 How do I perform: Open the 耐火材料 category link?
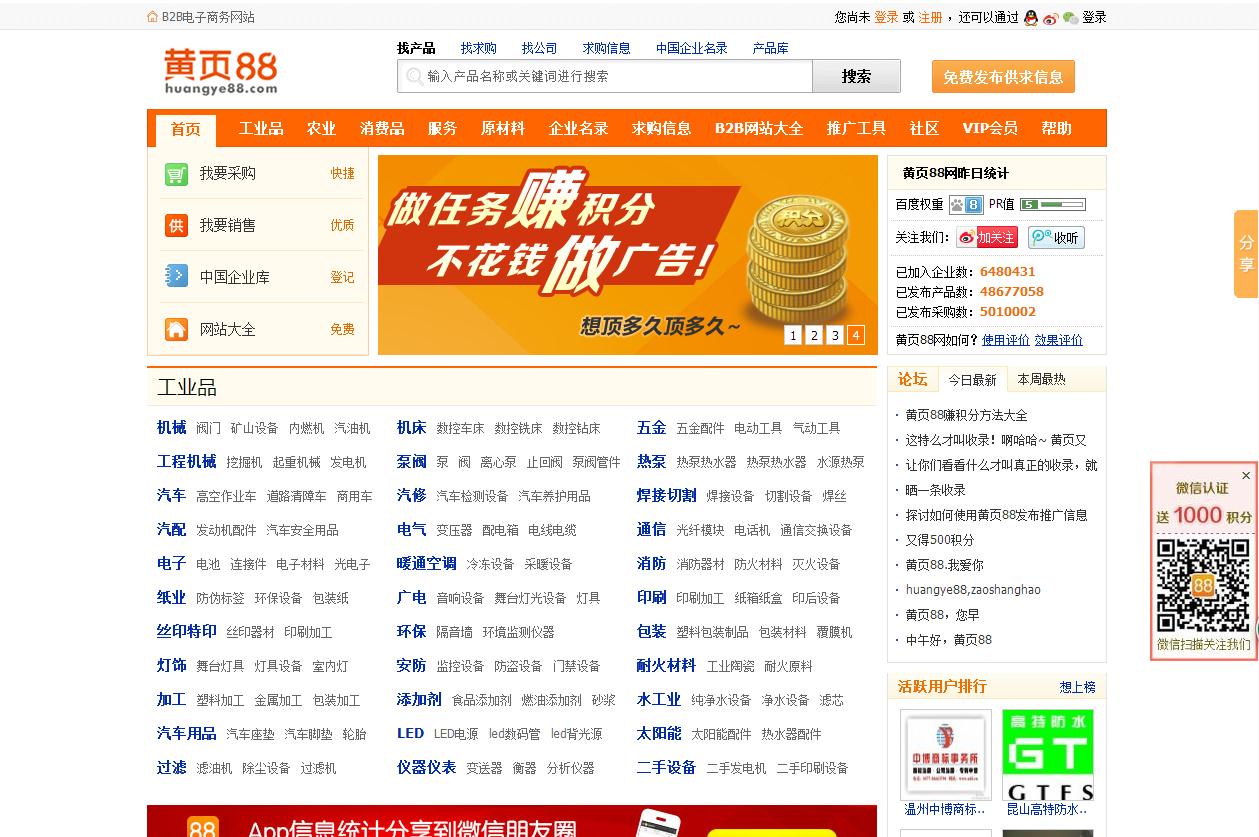(667, 665)
